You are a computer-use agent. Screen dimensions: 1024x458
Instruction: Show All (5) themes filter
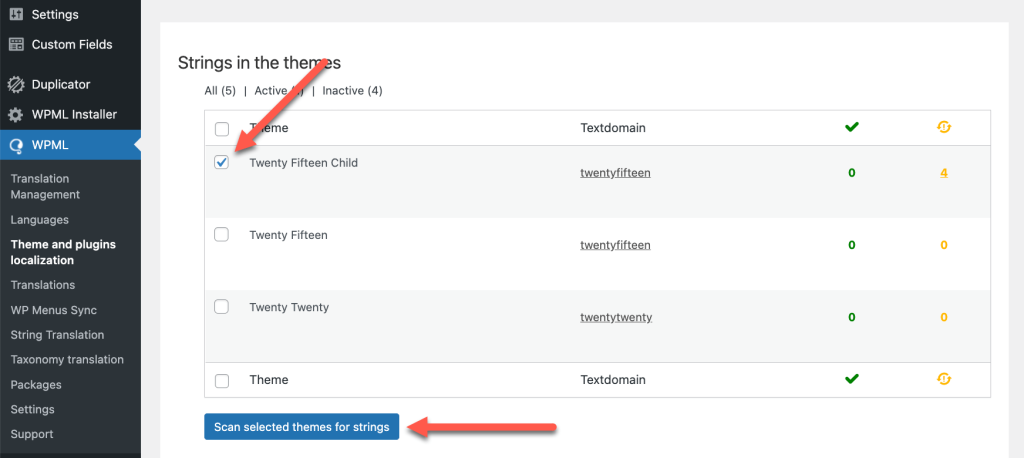pos(220,91)
